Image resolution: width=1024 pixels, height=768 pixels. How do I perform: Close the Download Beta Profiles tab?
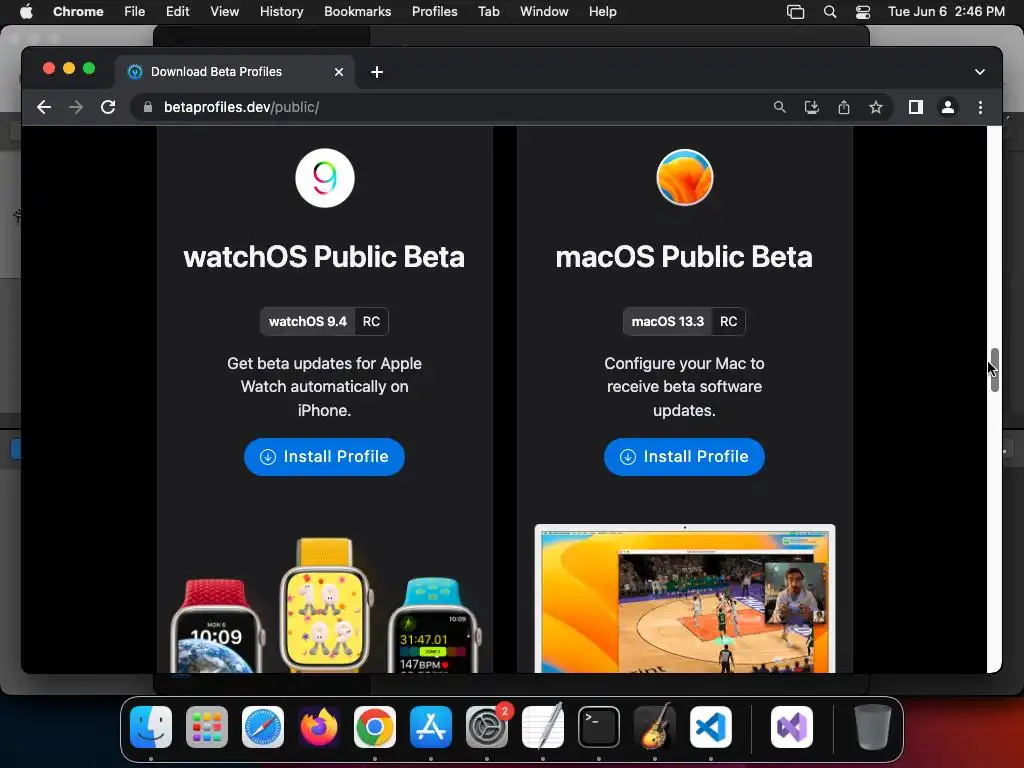339,72
